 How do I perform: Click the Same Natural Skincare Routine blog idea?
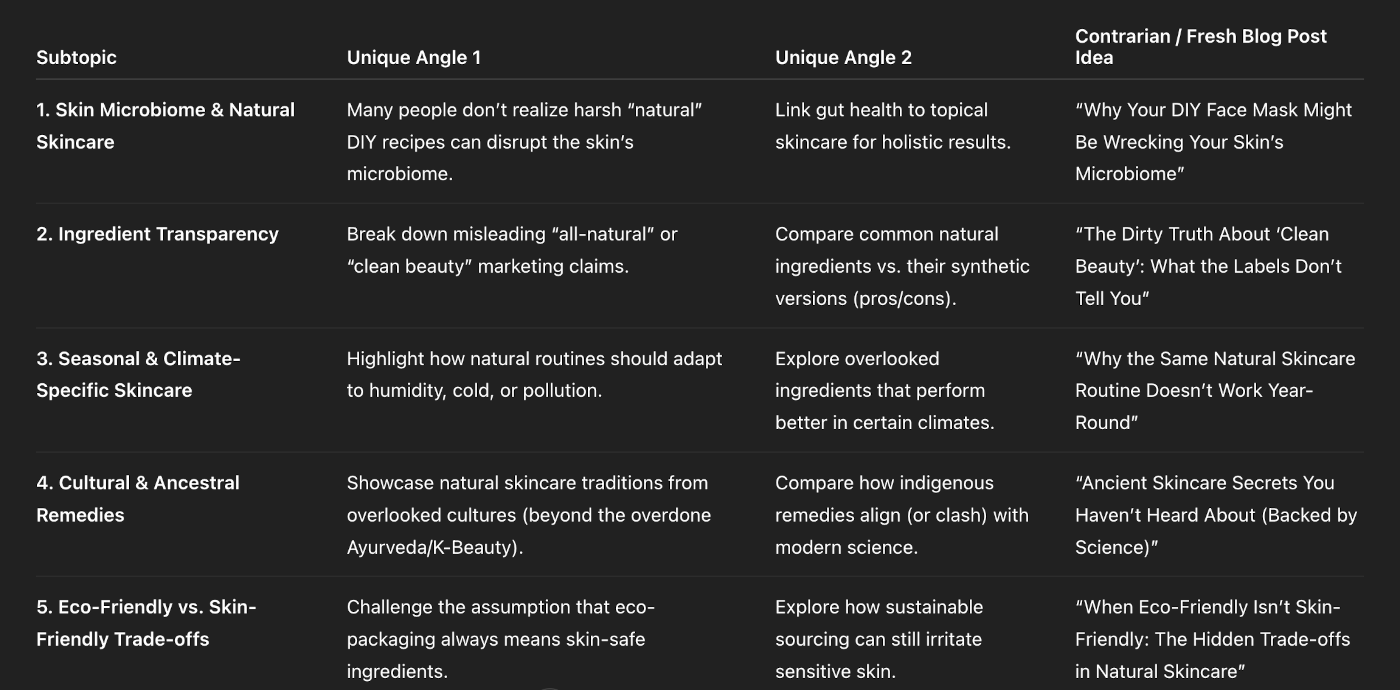pyautogui.click(x=1214, y=390)
